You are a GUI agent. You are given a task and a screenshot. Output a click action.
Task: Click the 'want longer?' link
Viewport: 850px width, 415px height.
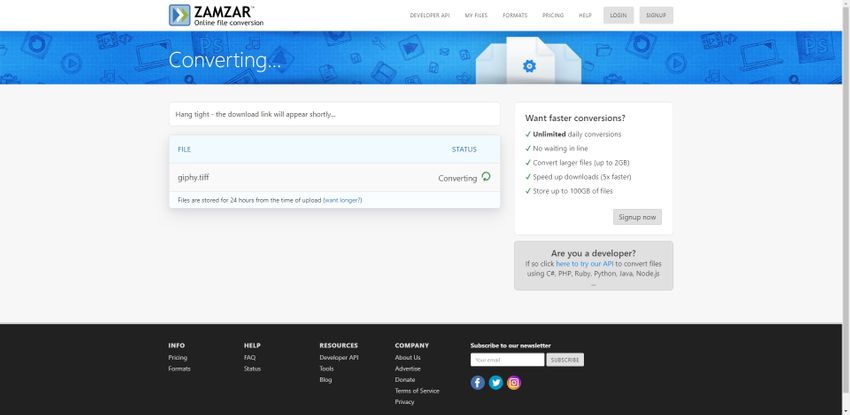(x=342, y=200)
